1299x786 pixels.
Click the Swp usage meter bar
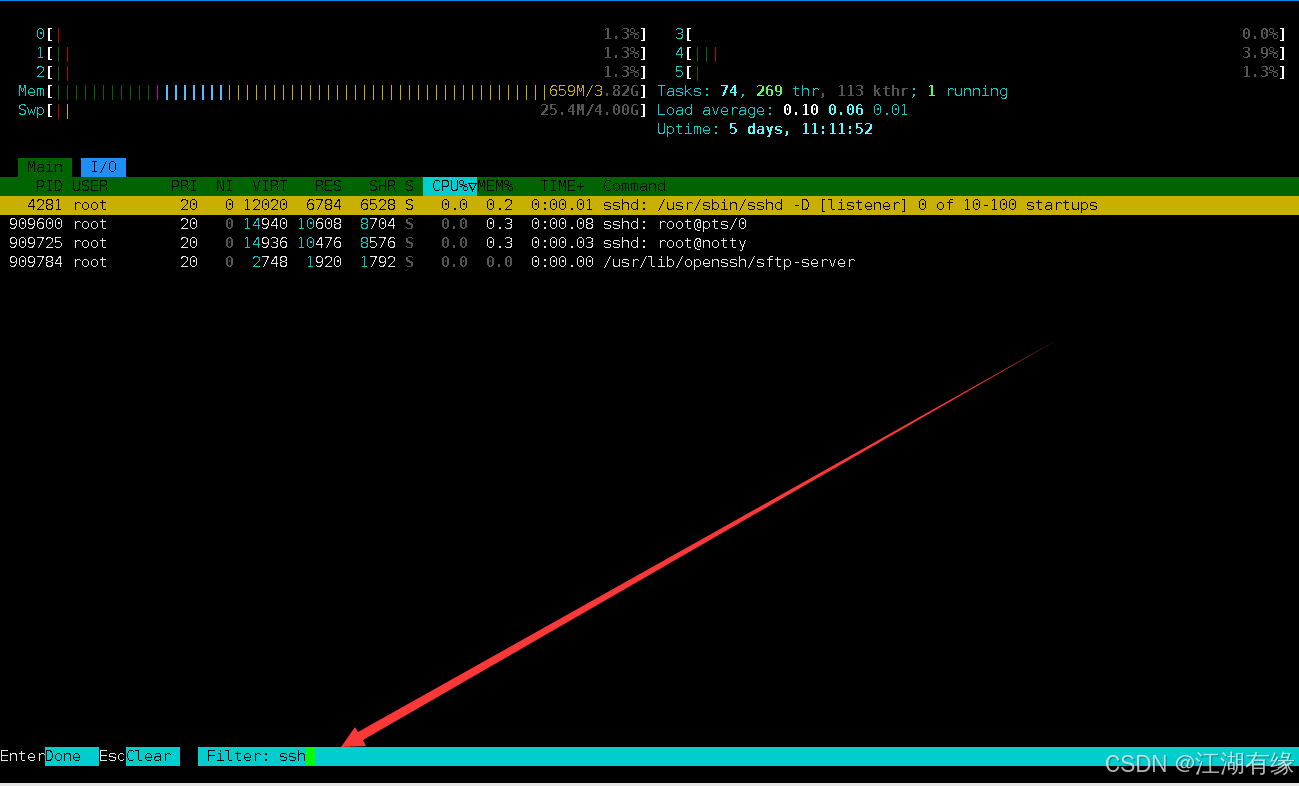coord(332,110)
